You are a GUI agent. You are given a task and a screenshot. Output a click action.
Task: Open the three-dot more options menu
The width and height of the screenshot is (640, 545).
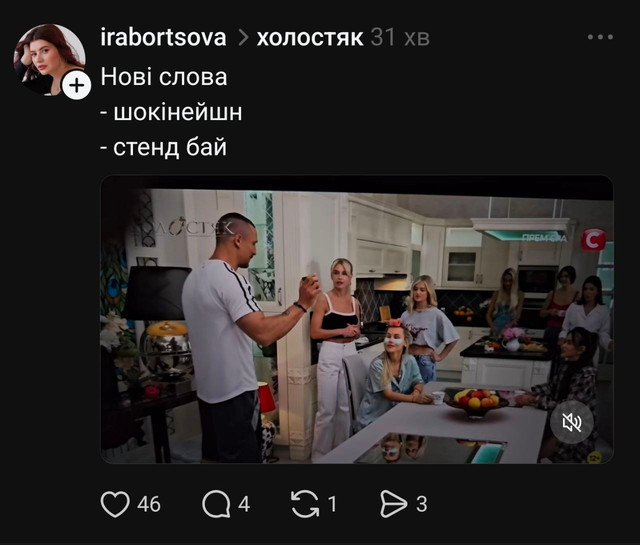pyautogui.click(x=600, y=37)
